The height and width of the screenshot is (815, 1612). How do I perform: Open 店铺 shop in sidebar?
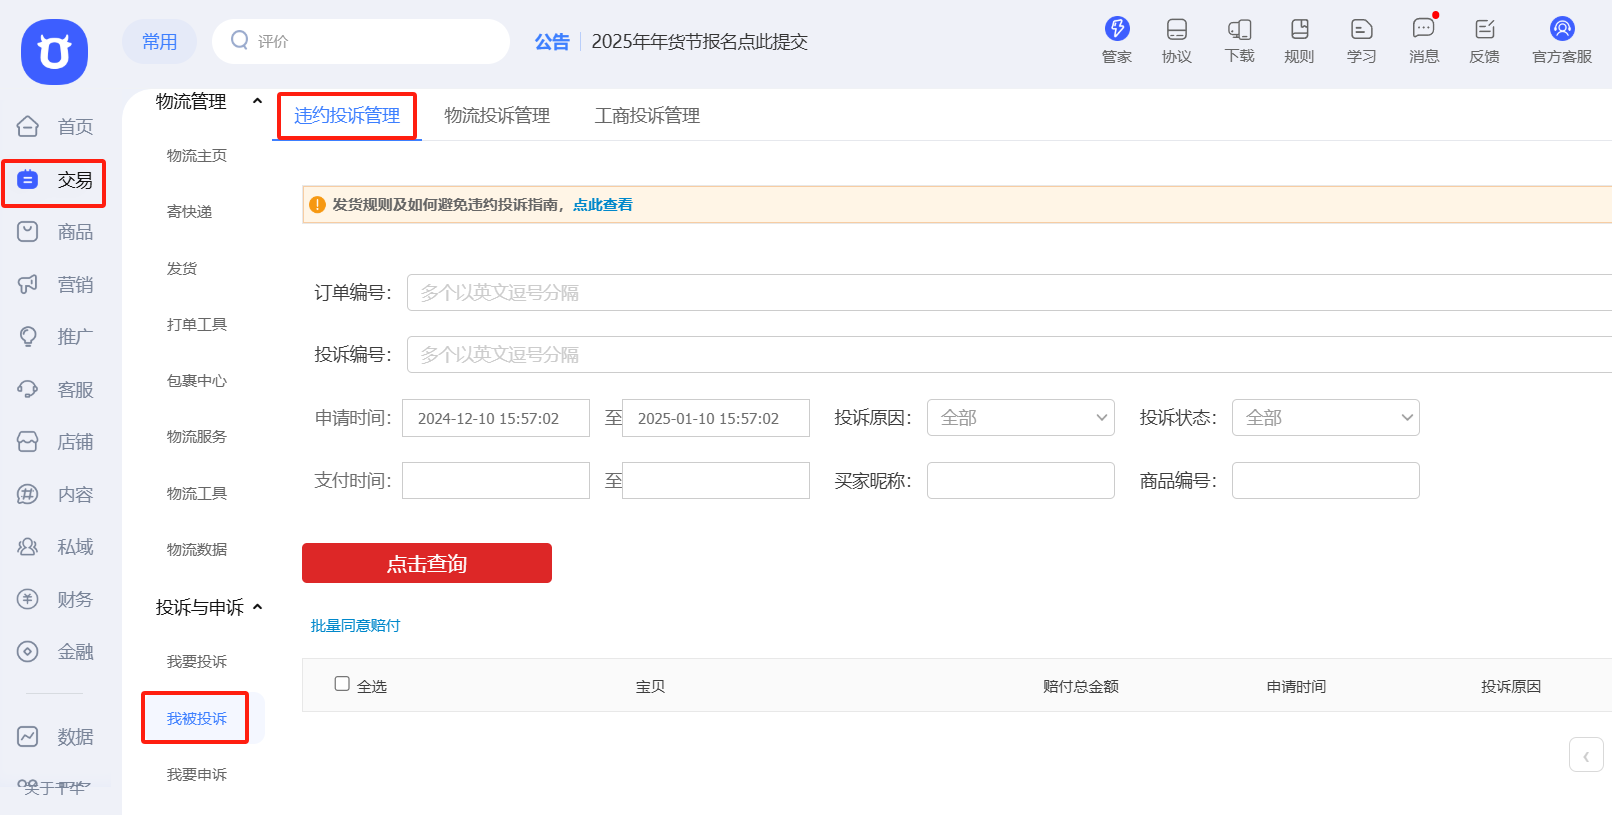(56, 442)
